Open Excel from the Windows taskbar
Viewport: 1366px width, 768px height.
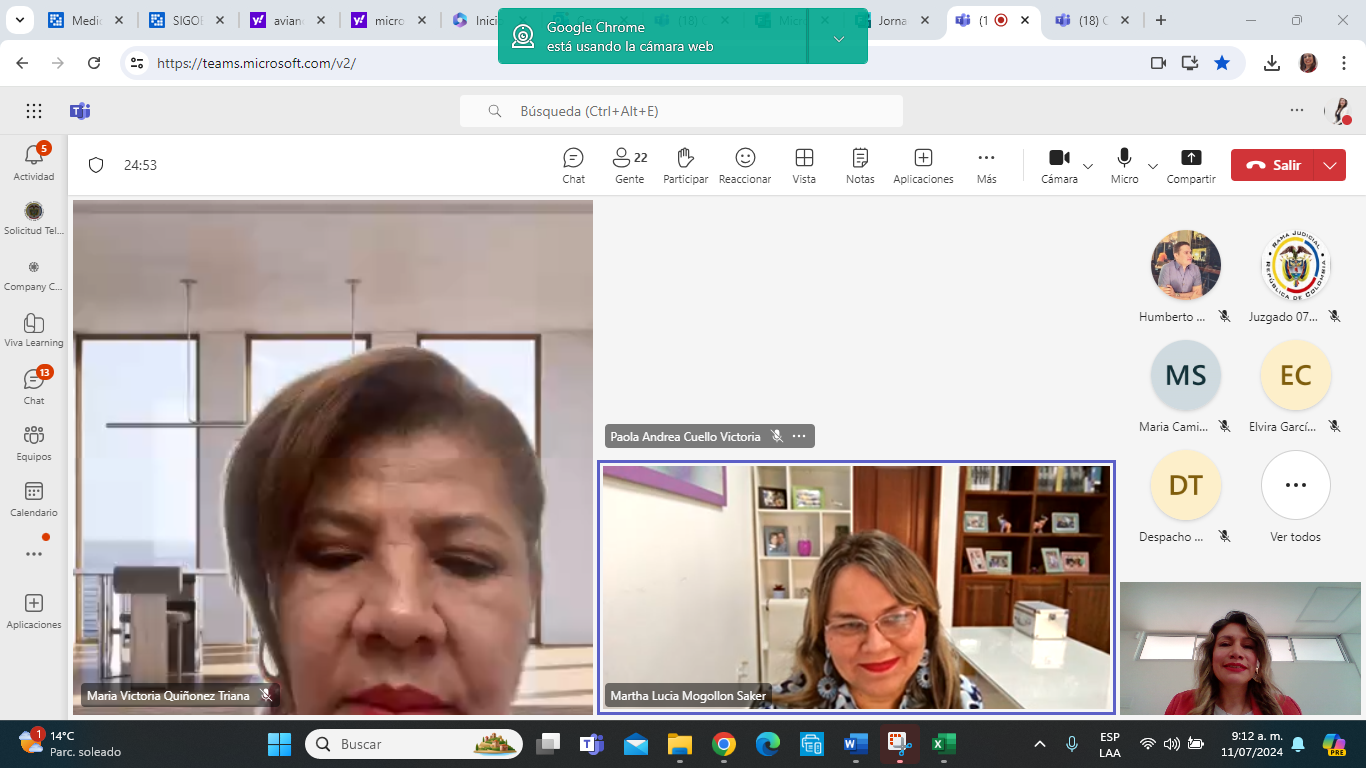tap(942, 744)
